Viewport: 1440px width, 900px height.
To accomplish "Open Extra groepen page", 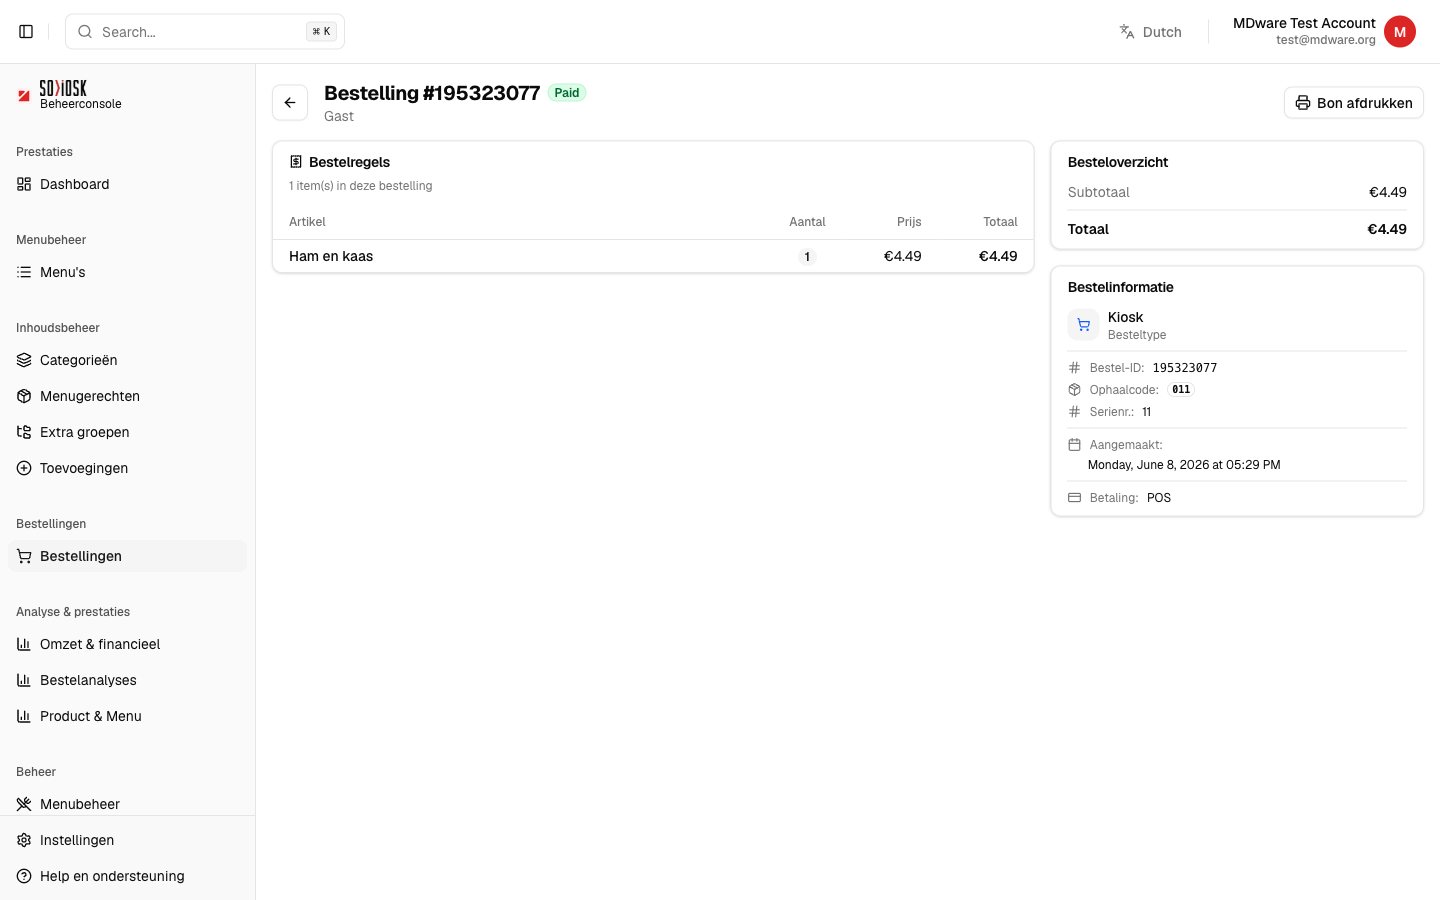I will pos(127,432).
